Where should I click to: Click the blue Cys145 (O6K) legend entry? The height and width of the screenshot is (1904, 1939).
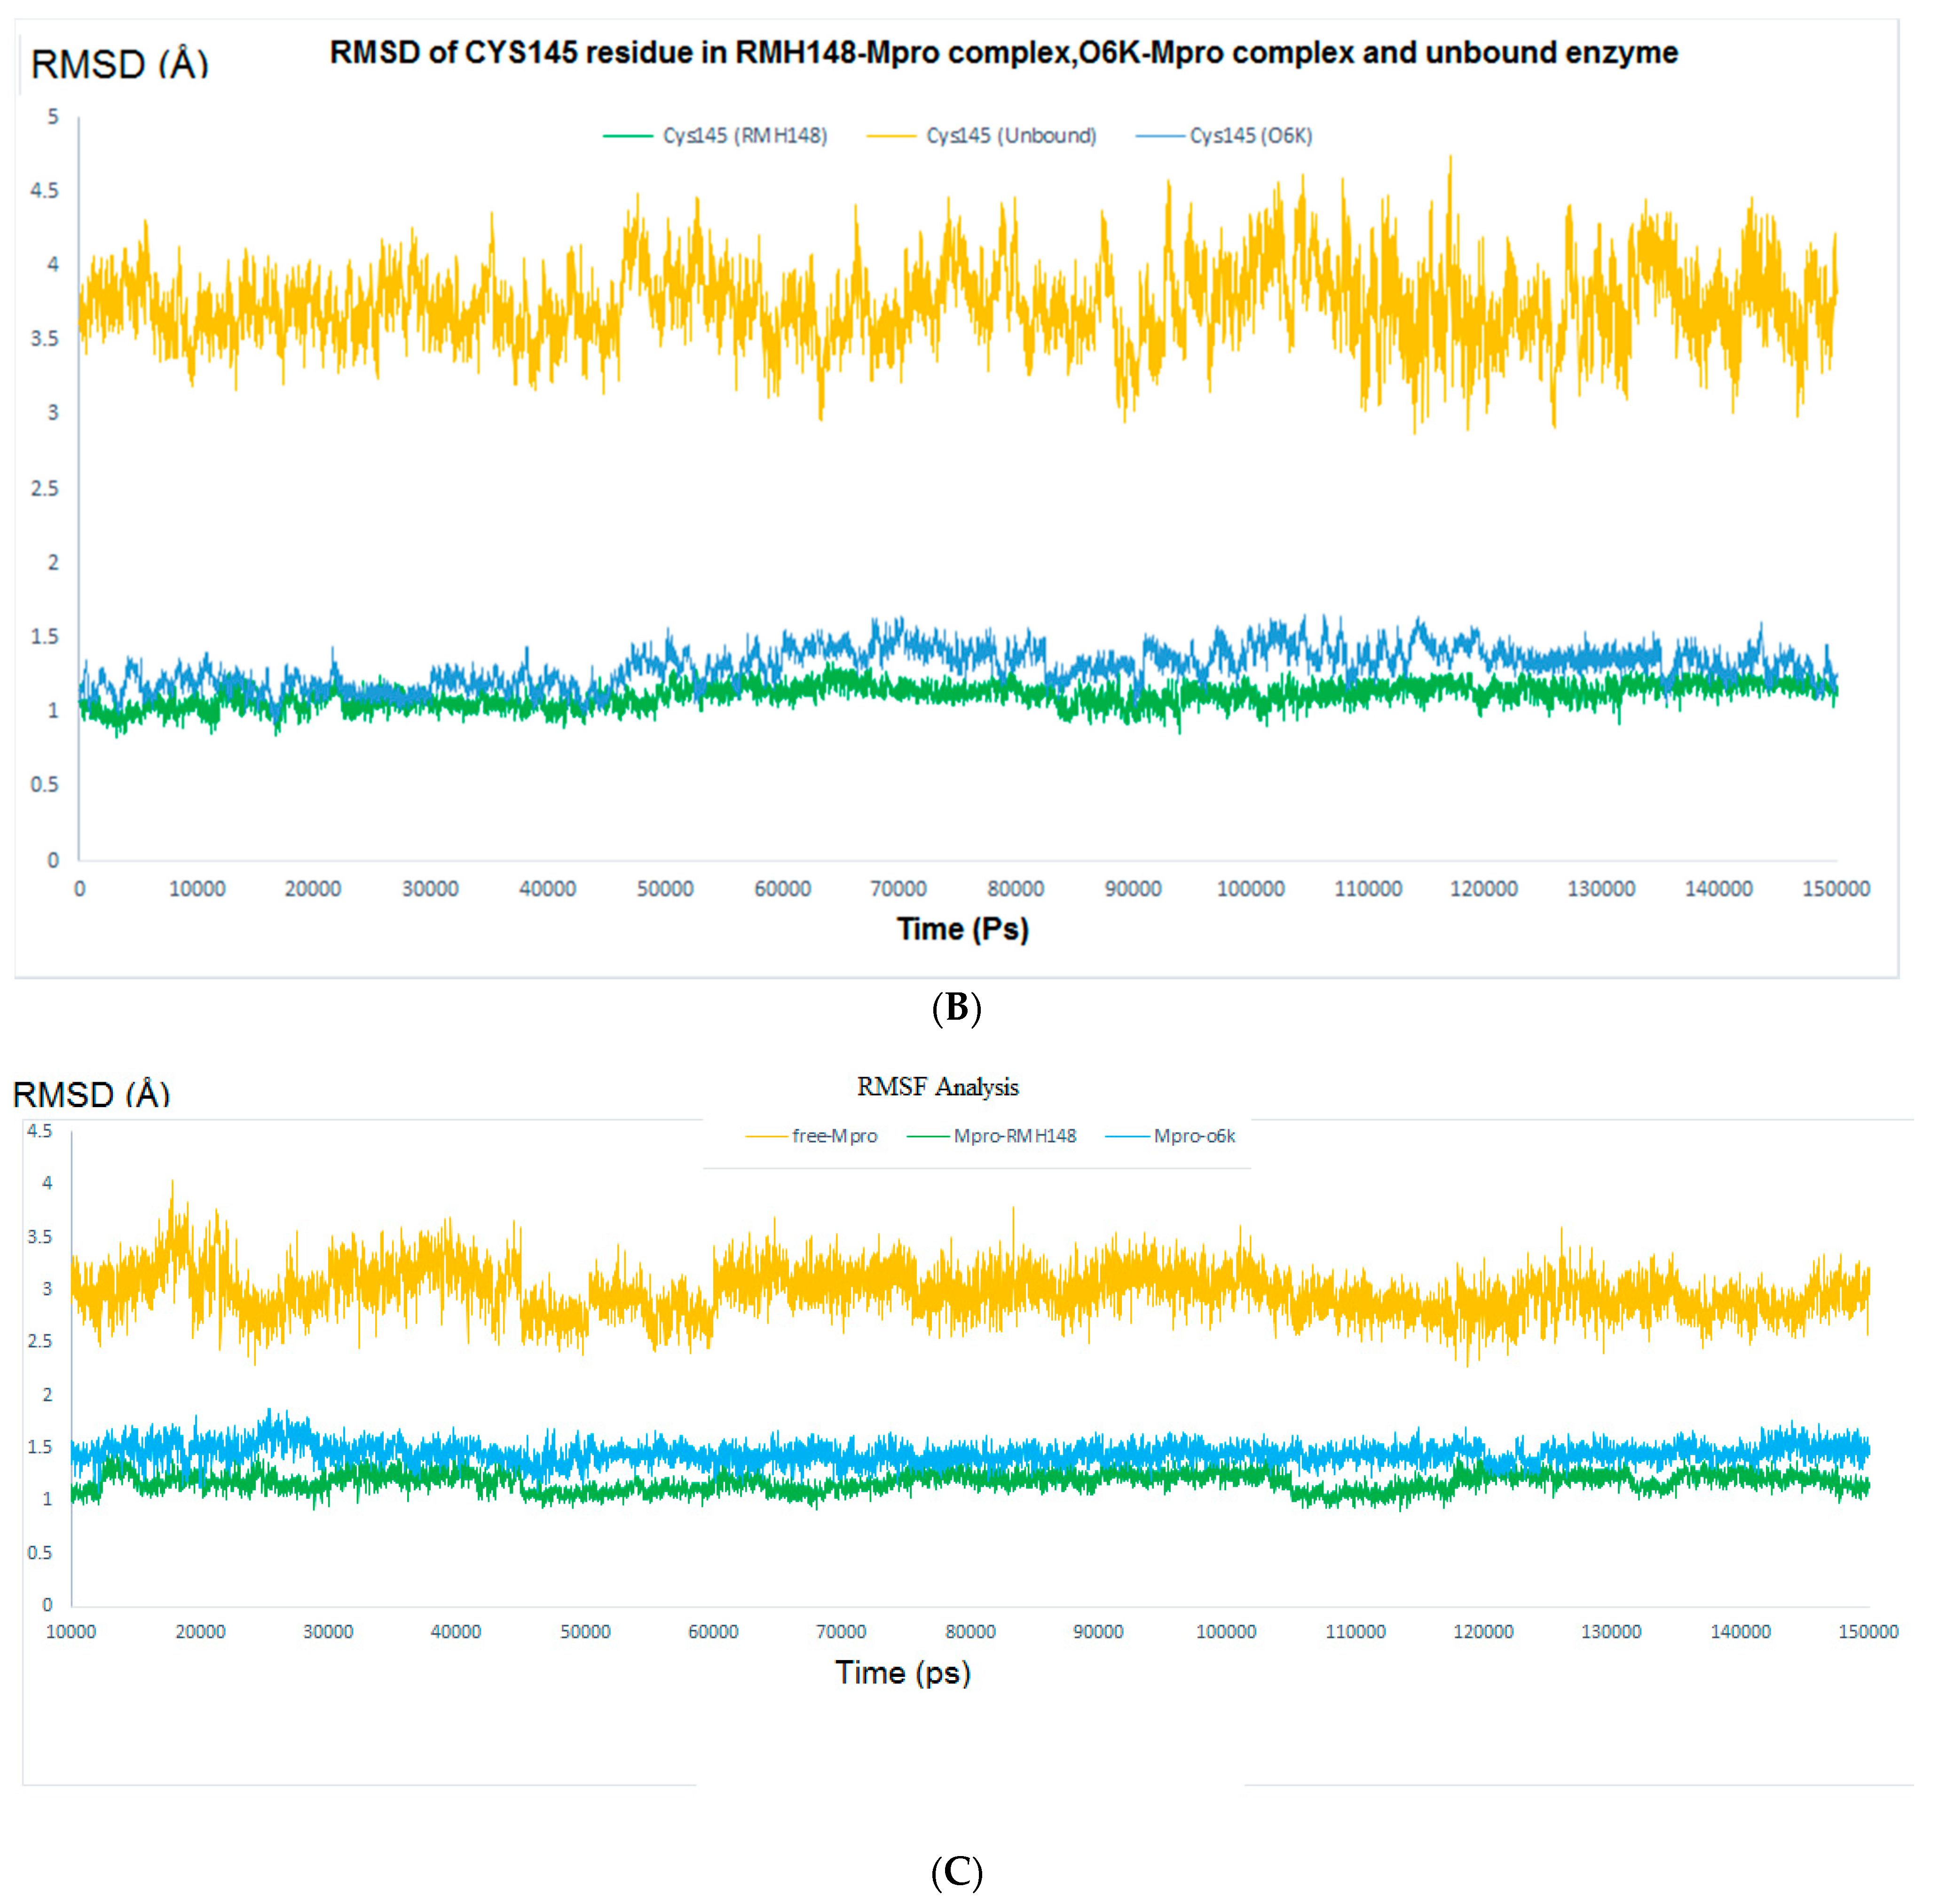tap(1250, 136)
